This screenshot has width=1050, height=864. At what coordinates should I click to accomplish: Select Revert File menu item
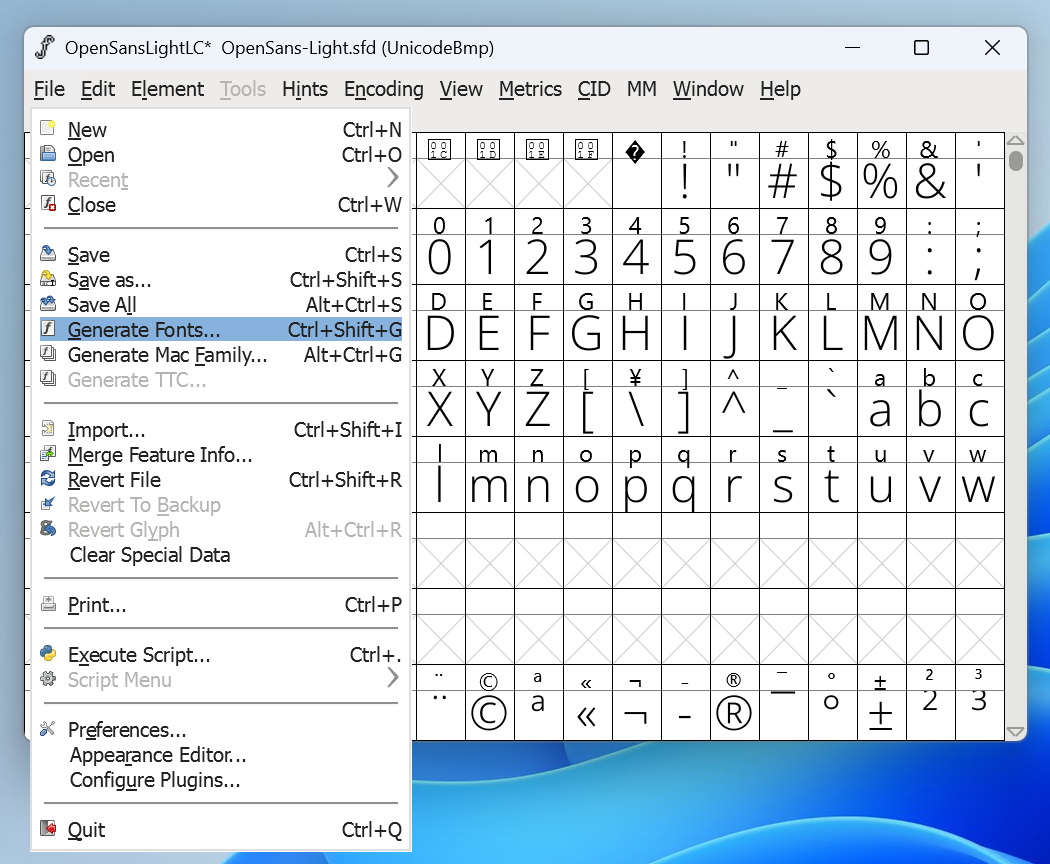pos(114,480)
